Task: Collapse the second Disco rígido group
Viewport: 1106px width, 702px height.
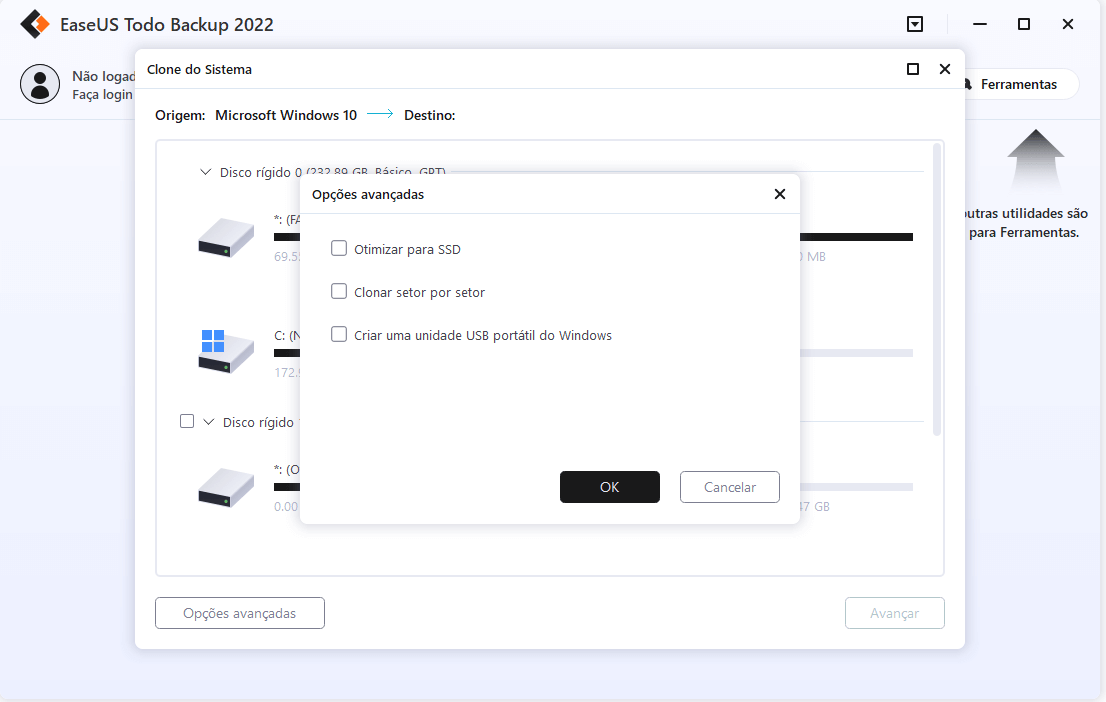Action: pos(209,422)
